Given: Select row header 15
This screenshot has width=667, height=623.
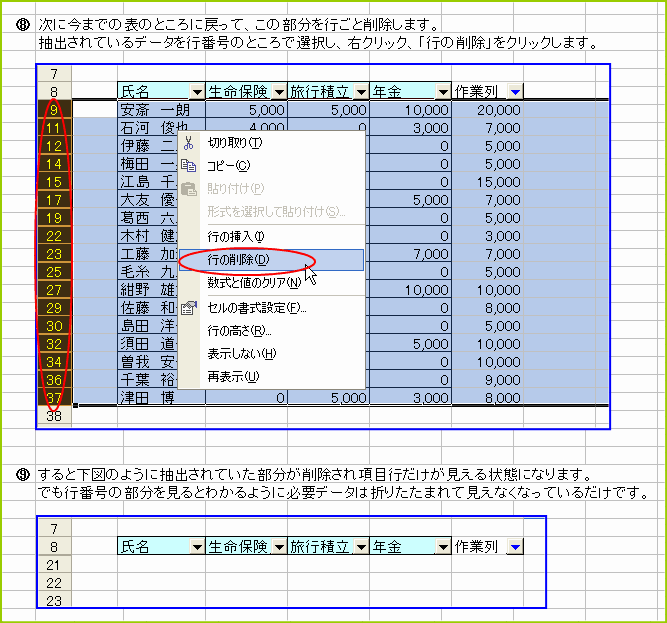Looking at the screenshot, I should (54, 182).
